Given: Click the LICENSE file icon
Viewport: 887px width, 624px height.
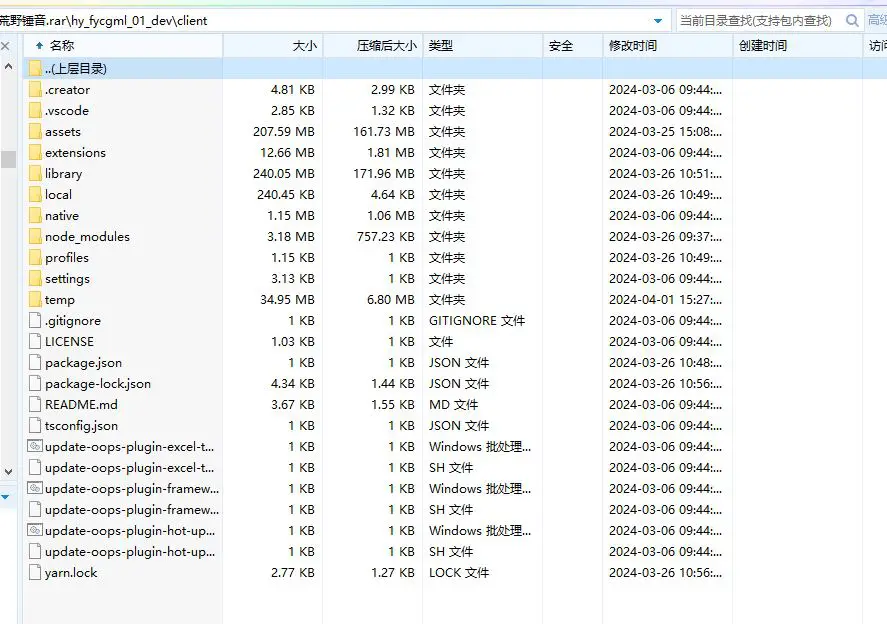Looking at the screenshot, I should [35, 341].
